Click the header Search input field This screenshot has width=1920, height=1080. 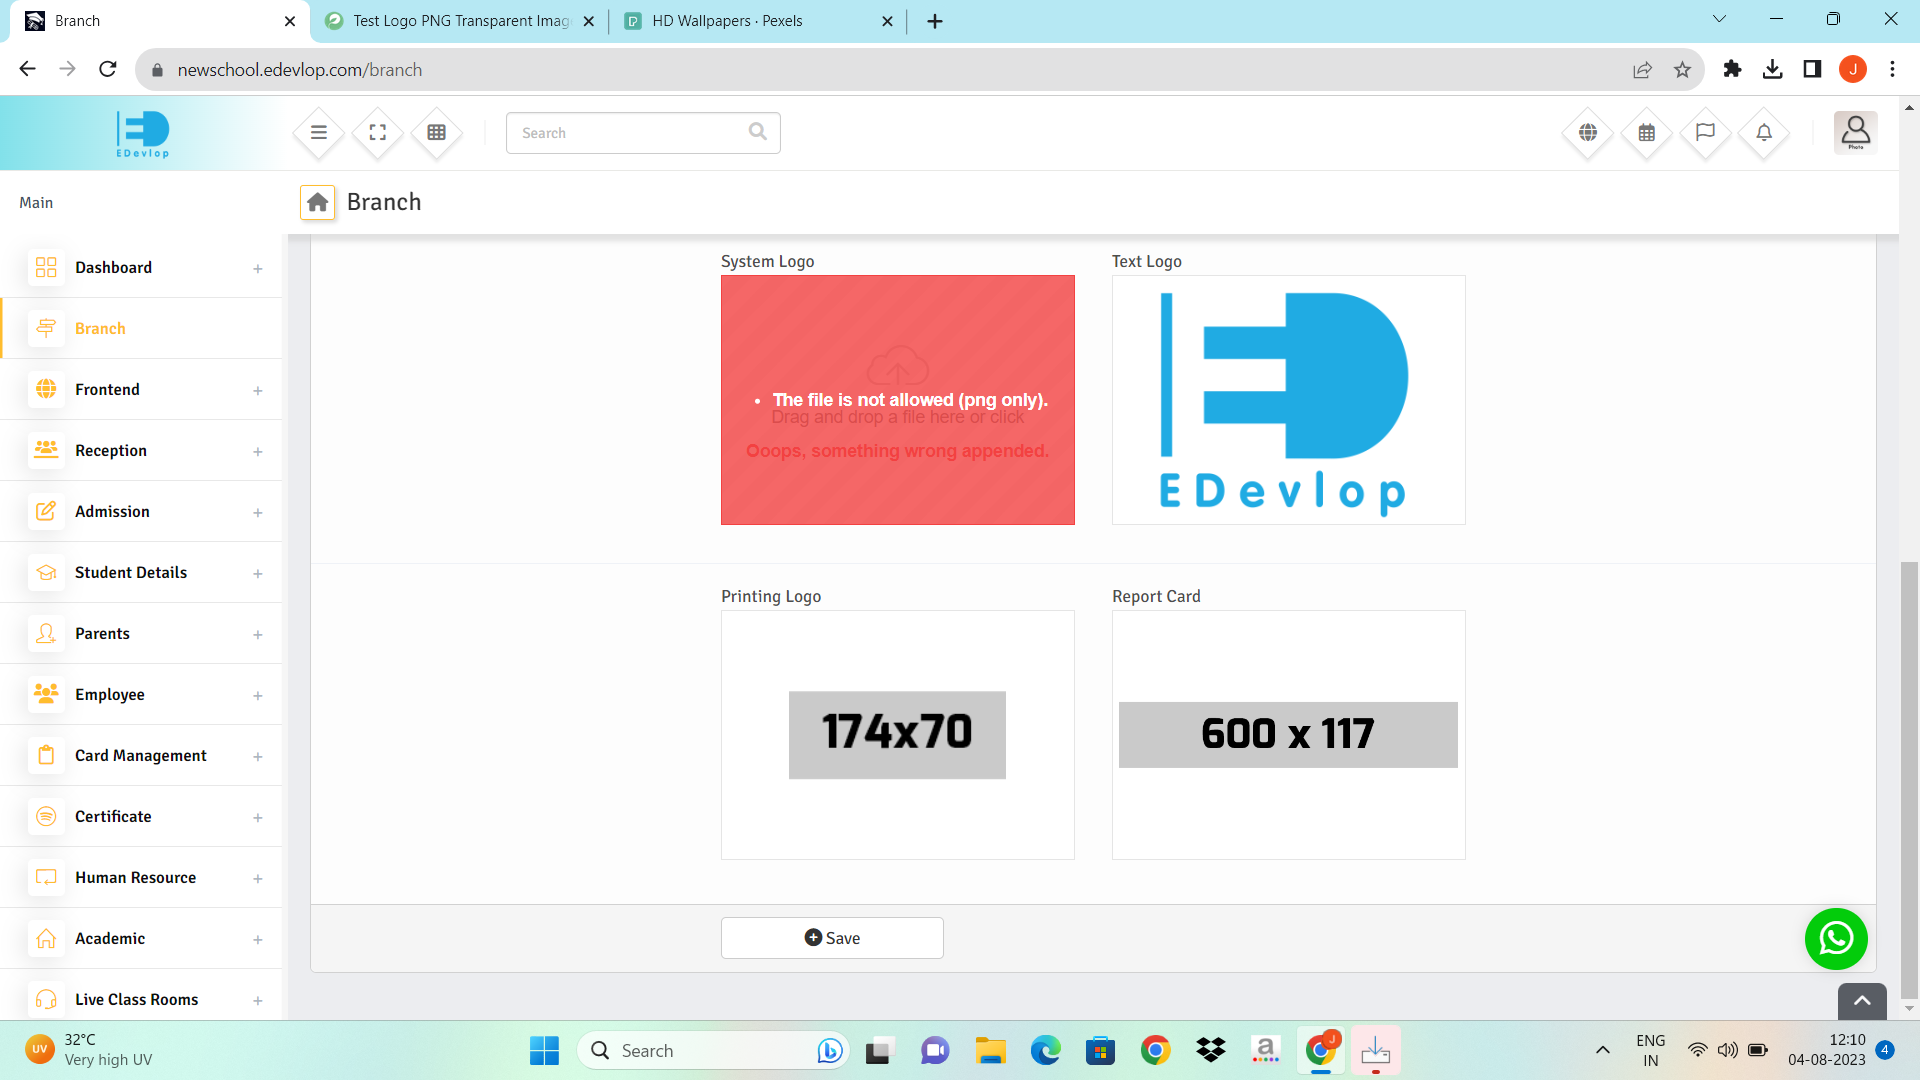click(630, 133)
